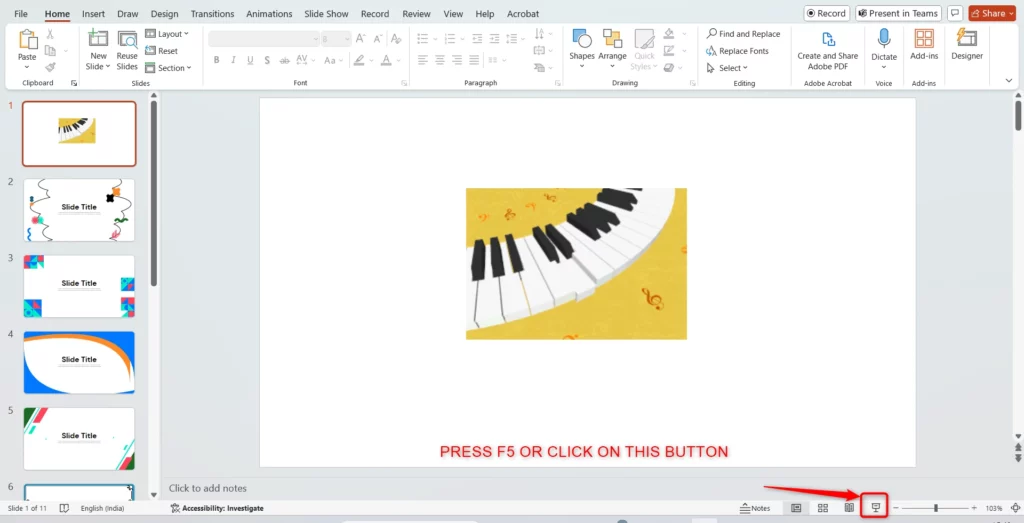The width and height of the screenshot is (1024, 523).
Task: Open the Section dropdown menu
Action: pos(169,68)
